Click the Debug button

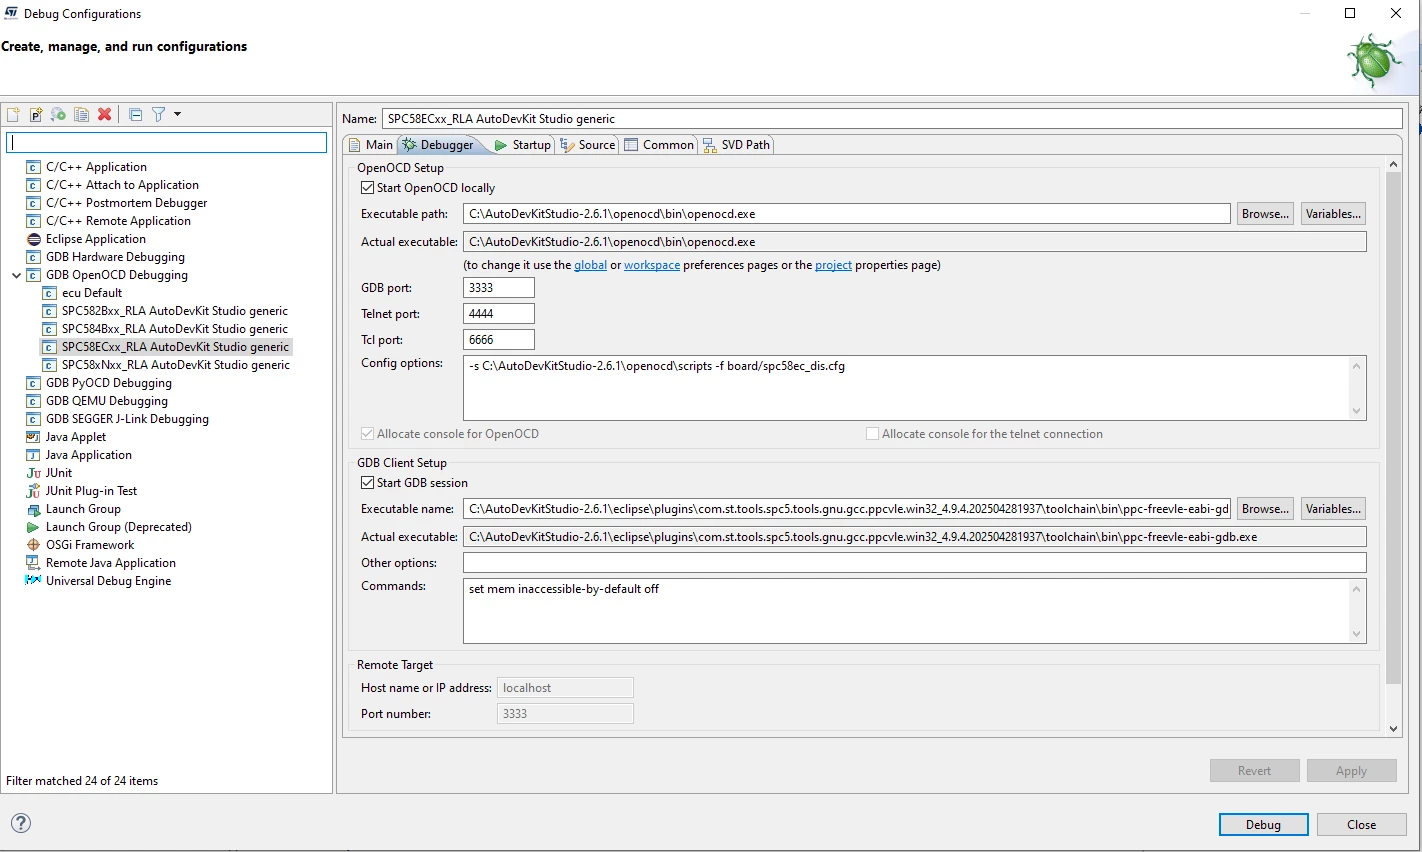tap(1263, 824)
